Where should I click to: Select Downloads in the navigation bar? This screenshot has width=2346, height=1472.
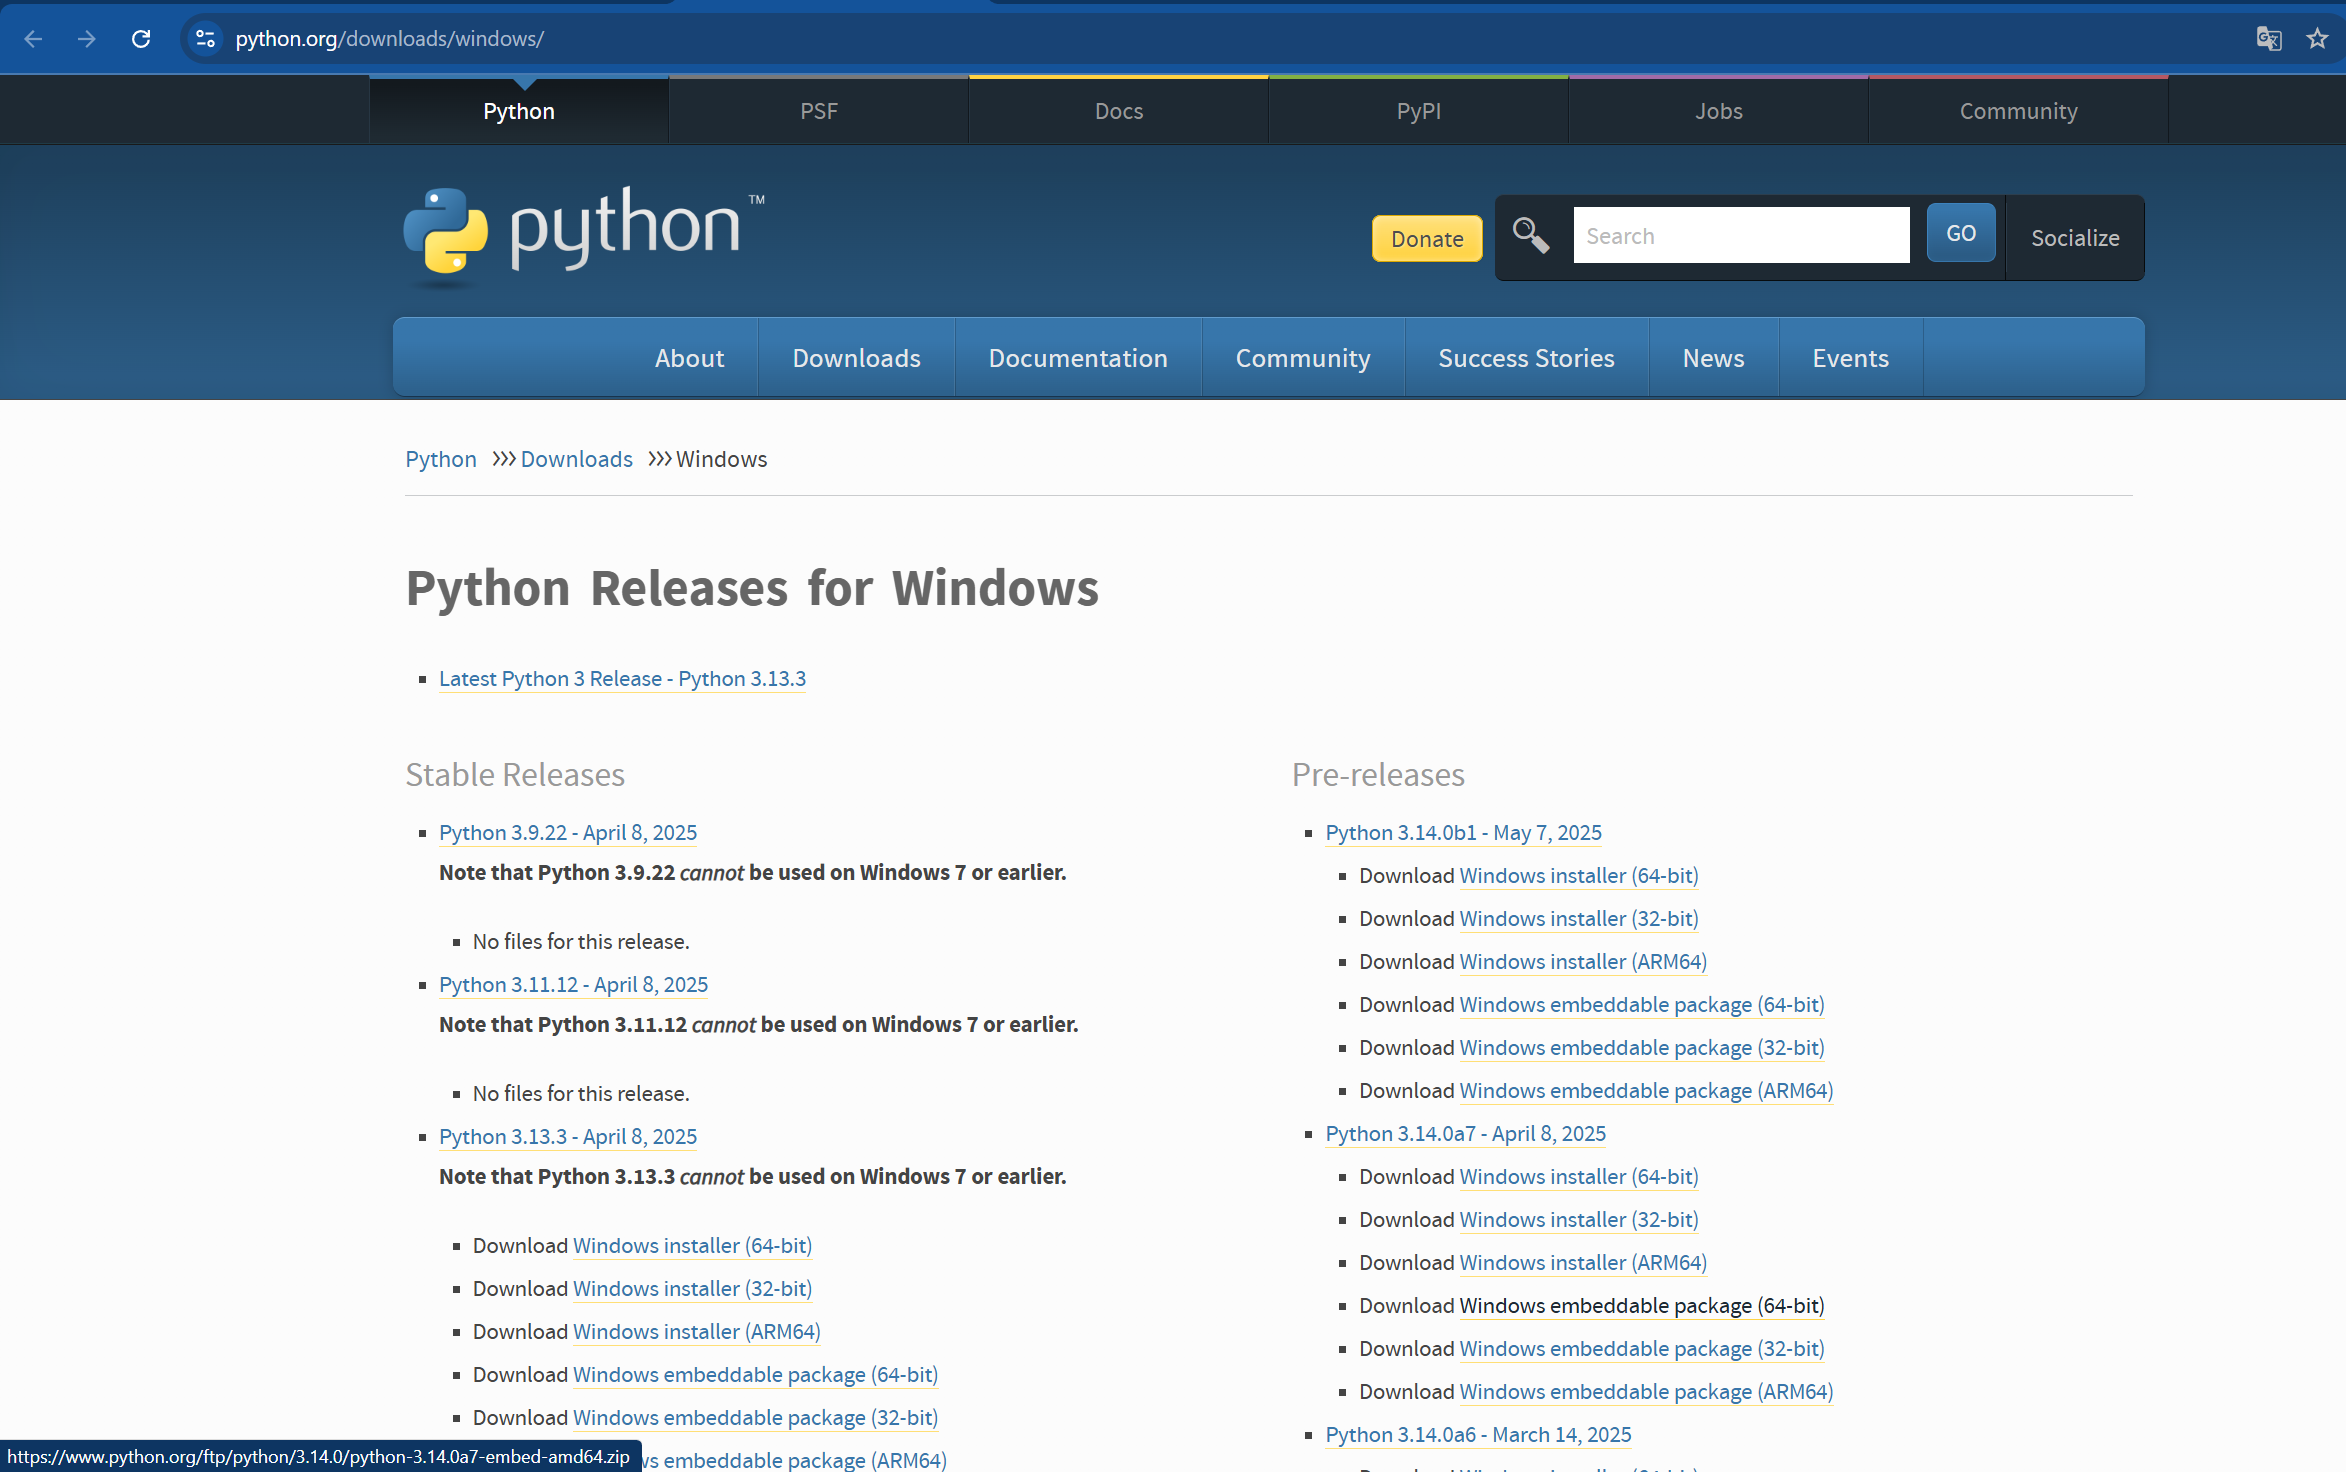click(856, 357)
